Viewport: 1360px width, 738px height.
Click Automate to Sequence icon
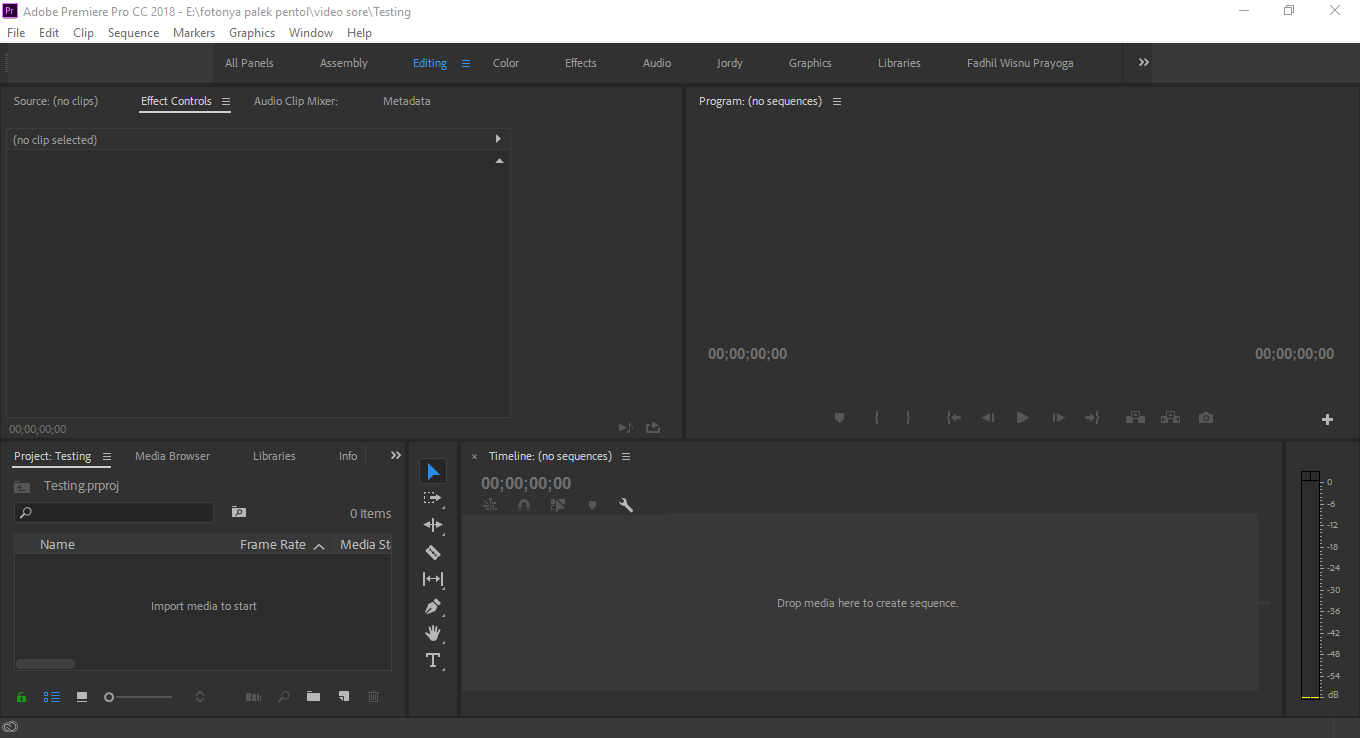(253, 696)
